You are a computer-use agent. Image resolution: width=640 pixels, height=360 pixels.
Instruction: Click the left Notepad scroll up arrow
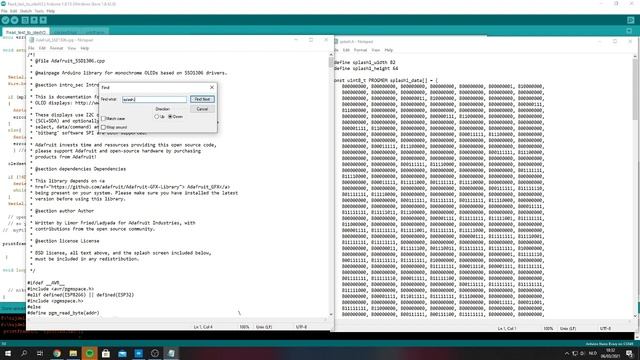tap(331, 54)
